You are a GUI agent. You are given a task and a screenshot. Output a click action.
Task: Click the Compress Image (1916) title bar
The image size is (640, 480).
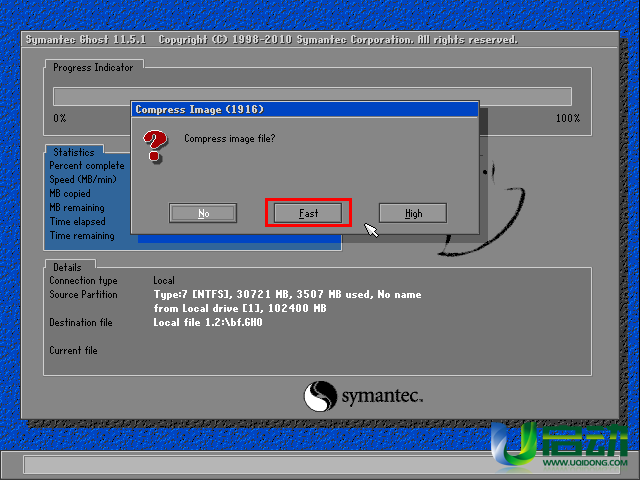point(304,109)
